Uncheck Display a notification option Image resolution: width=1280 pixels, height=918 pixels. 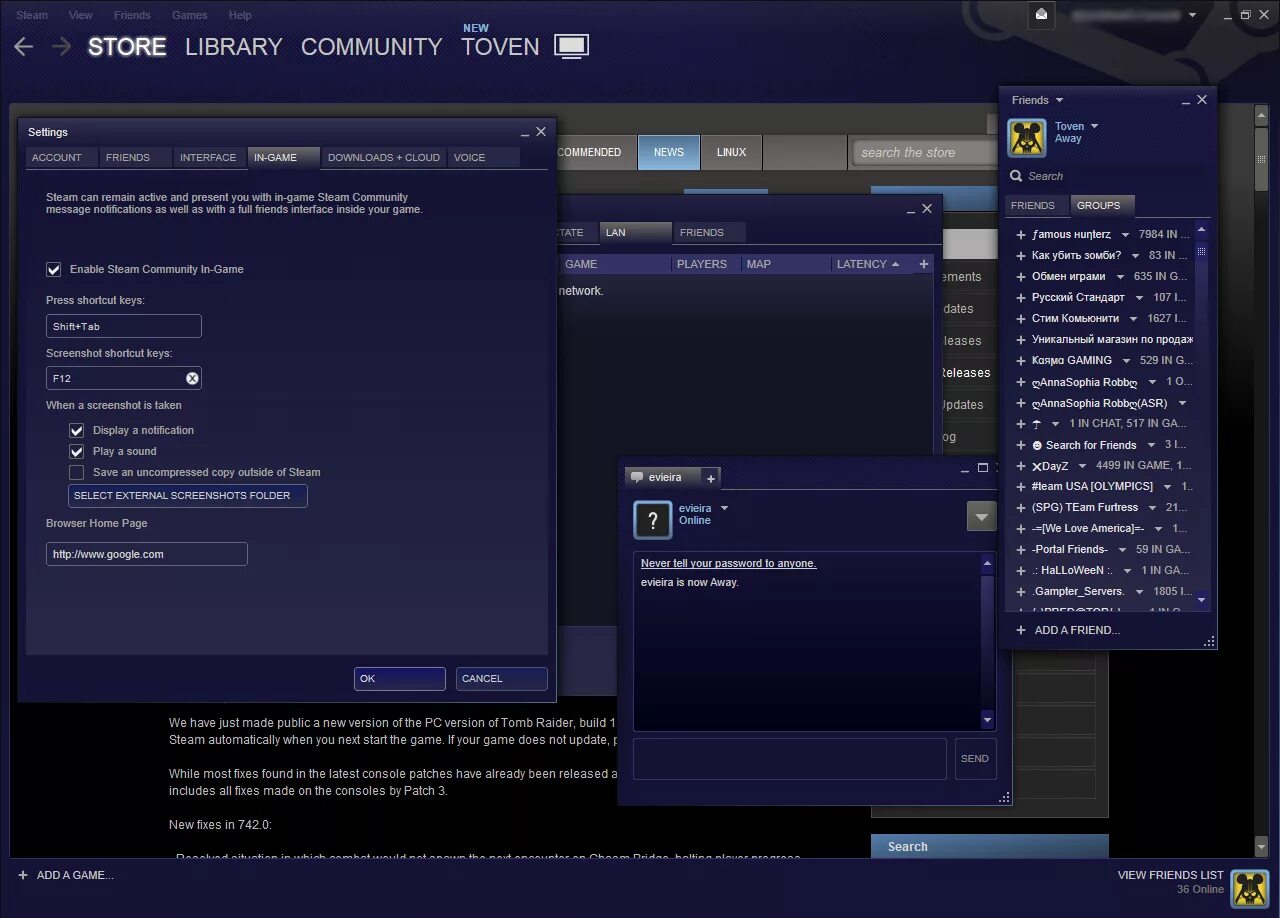coord(76,430)
